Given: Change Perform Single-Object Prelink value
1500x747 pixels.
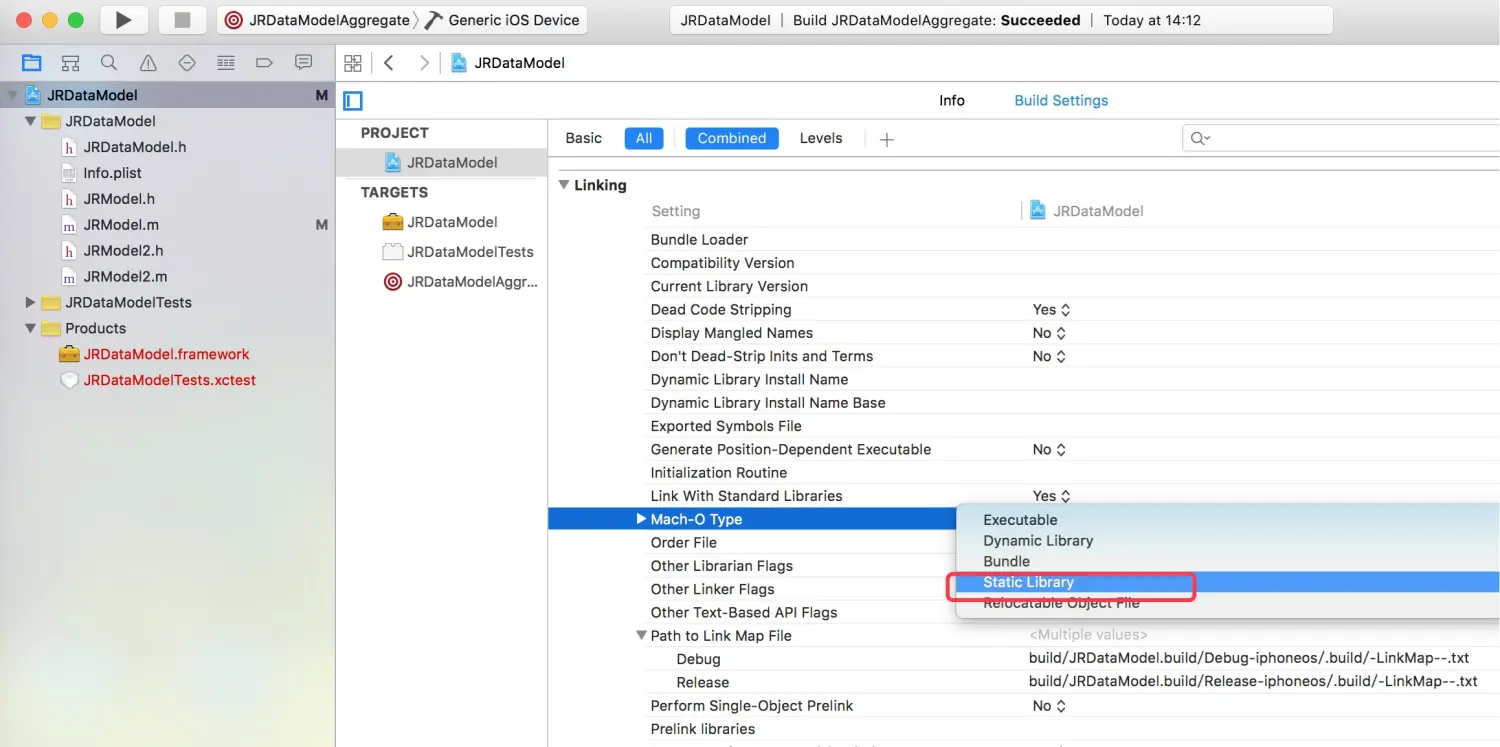Looking at the screenshot, I should pos(1049,705).
